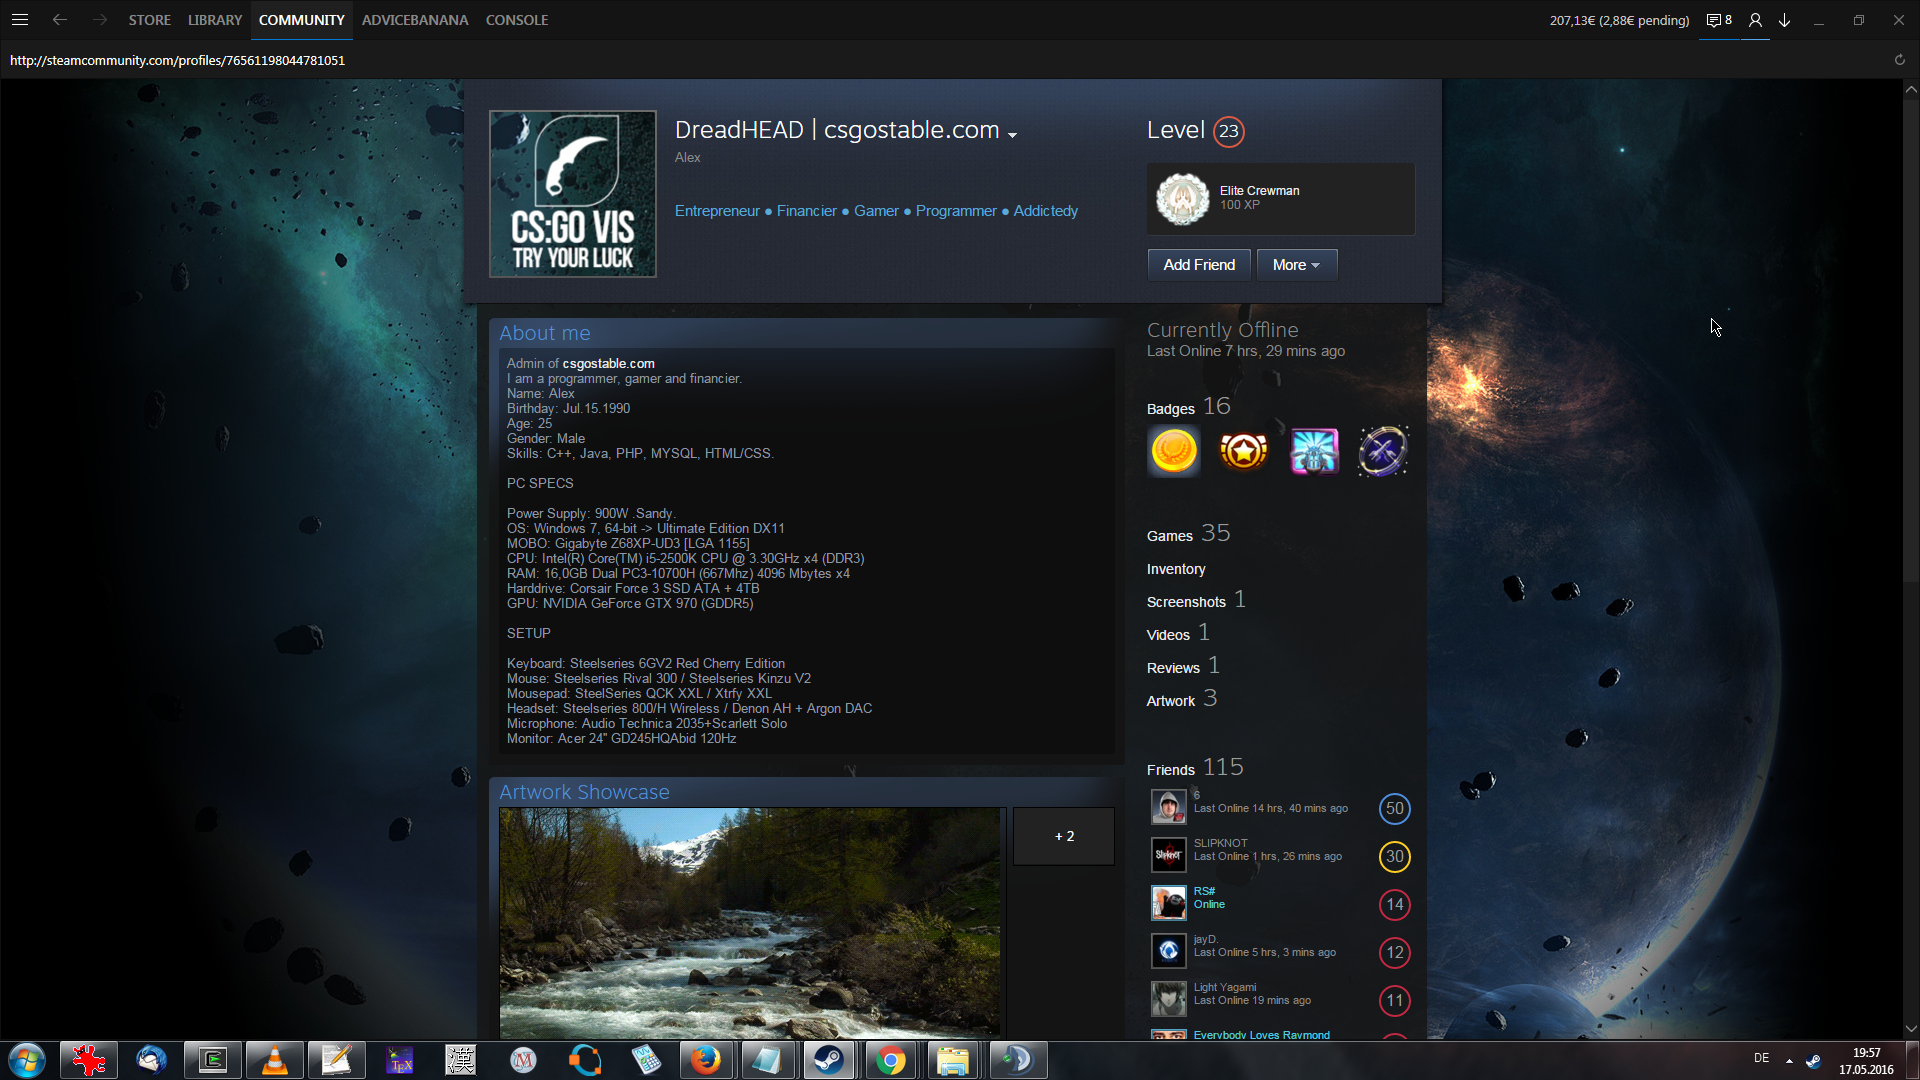The width and height of the screenshot is (1920, 1080).
Task: Click the hamburger menu icon
Action: tap(19, 19)
